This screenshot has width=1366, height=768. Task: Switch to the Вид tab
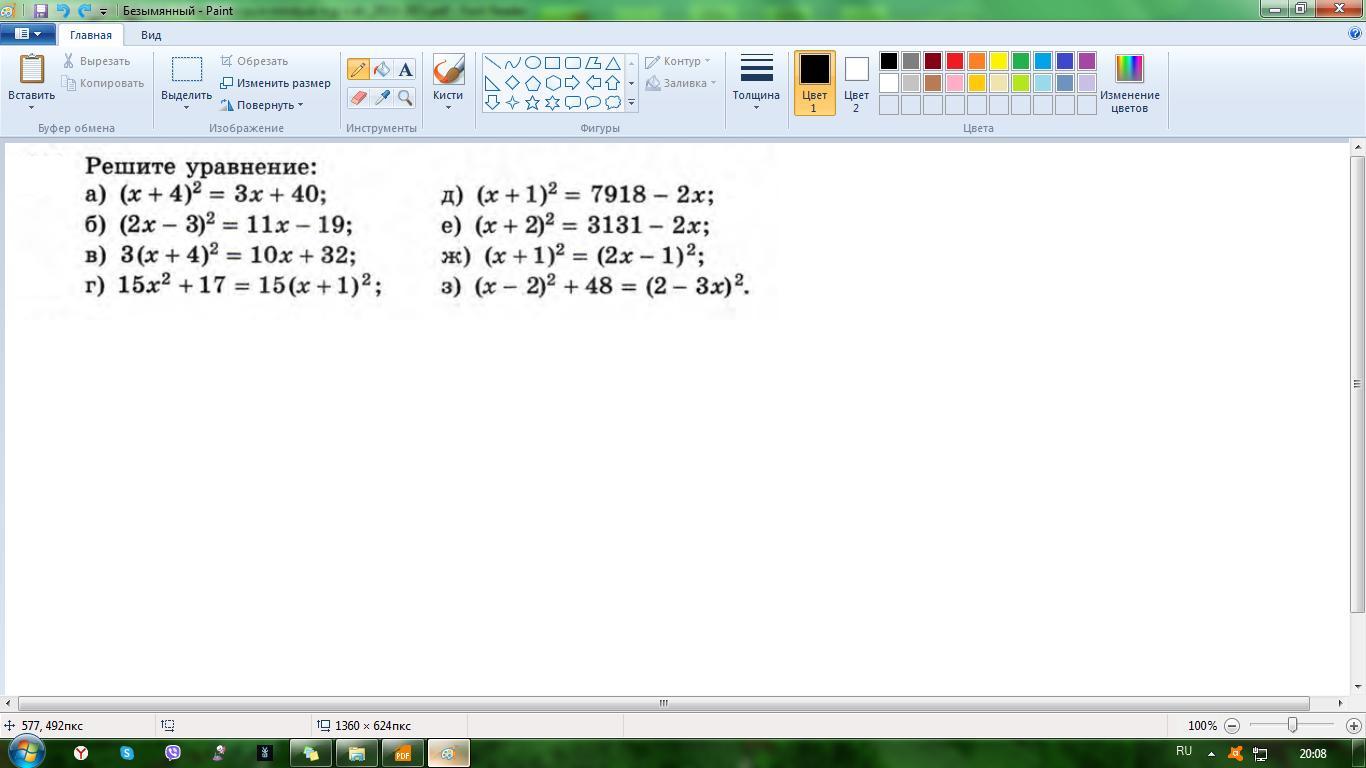pos(151,35)
